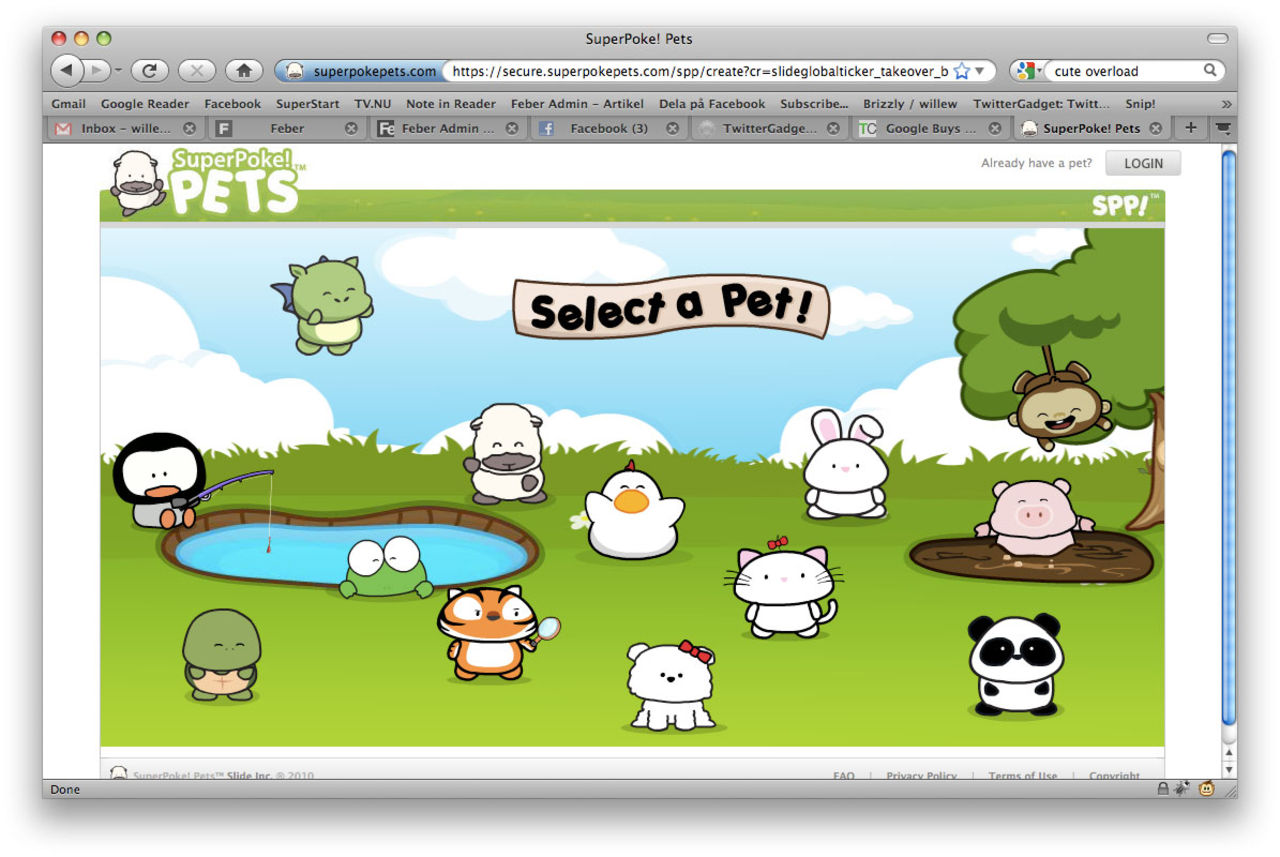Pick the orange tiger with magnifying glass
This screenshot has height=857, width=1280.
490,632
